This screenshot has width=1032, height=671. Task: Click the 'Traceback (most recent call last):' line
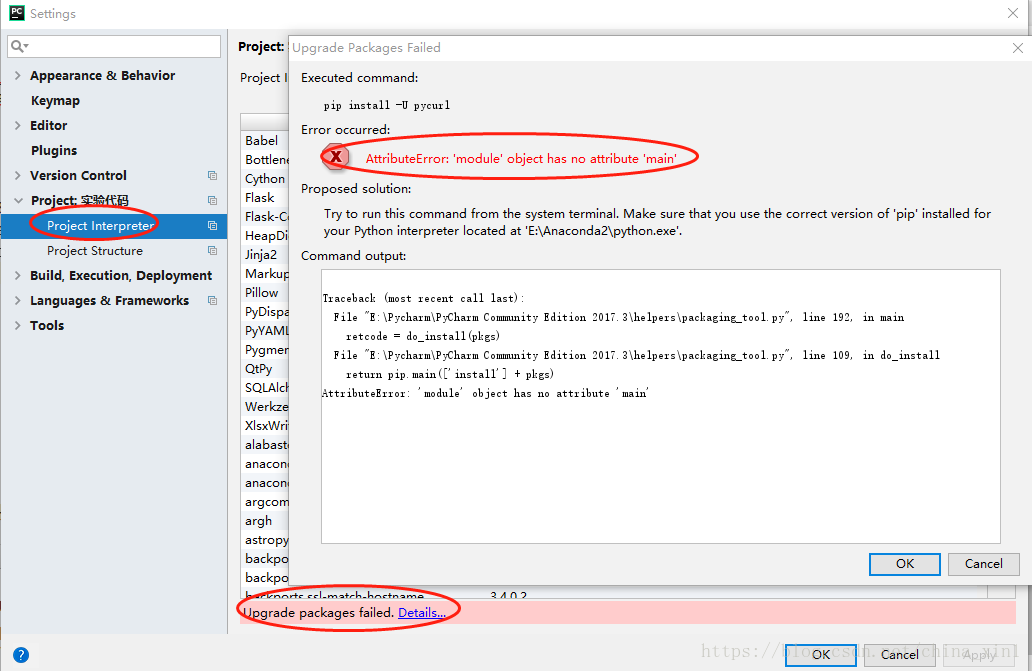[x=423, y=298]
